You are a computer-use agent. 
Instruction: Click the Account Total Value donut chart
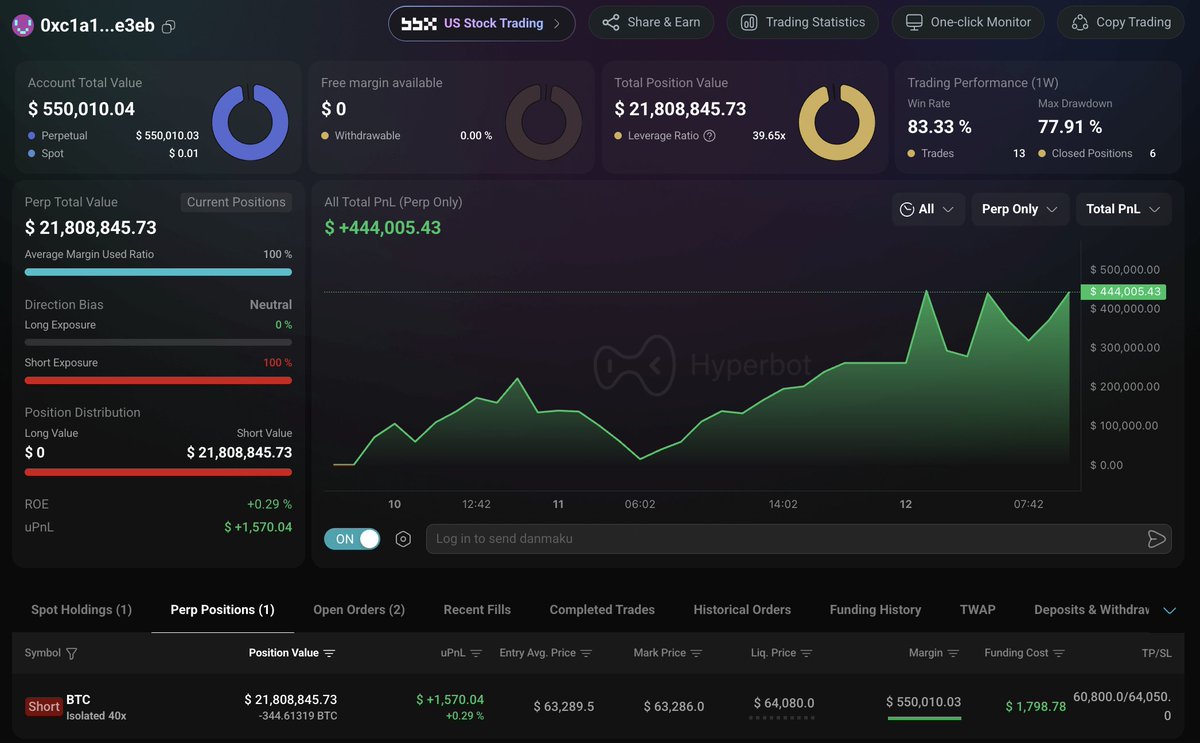(250, 122)
